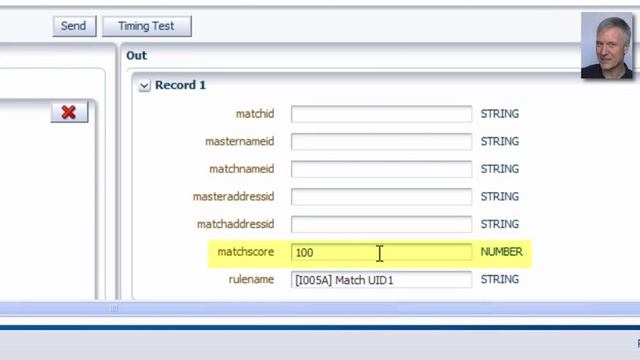640x360 pixels.
Task: Click the matchid input field
Action: coord(381,114)
